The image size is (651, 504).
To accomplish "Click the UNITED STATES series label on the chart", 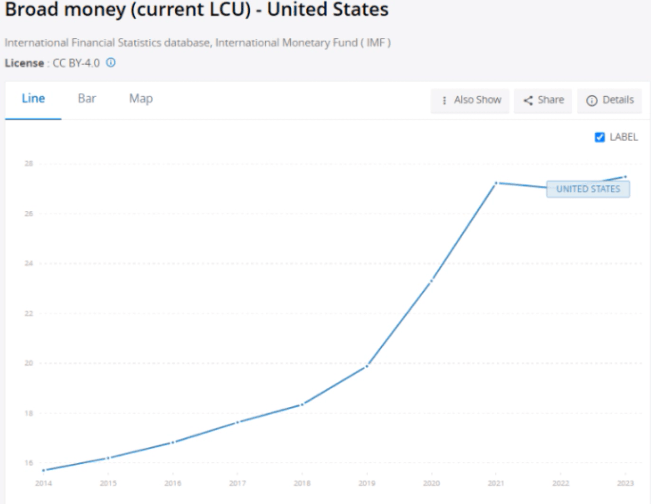I will [588, 189].
